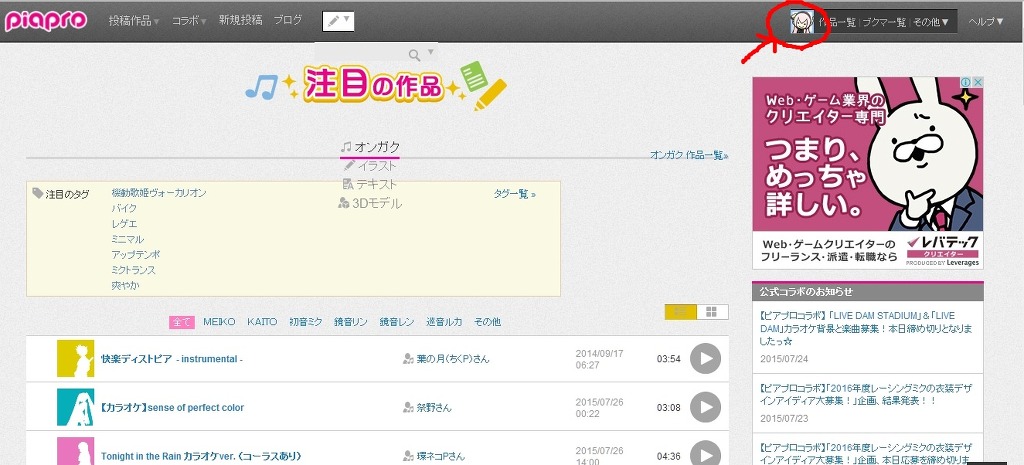Open the Levtech rabbit advertisement
This screenshot has height=465, width=1024.
click(x=867, y=172)
